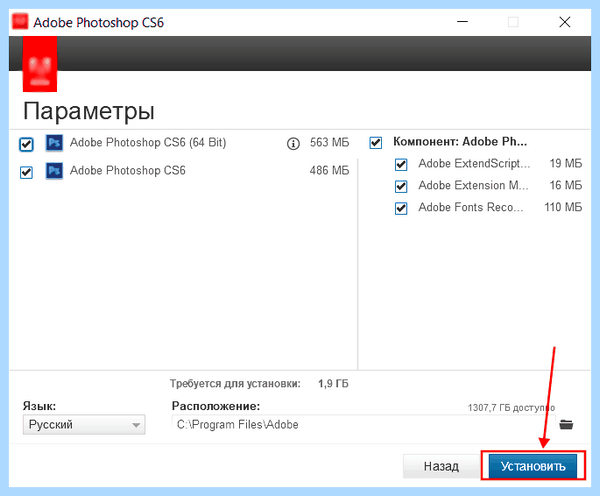Click the 110 МБ size value
Viewport: 600px width, 496px height.
click(563, 207)
